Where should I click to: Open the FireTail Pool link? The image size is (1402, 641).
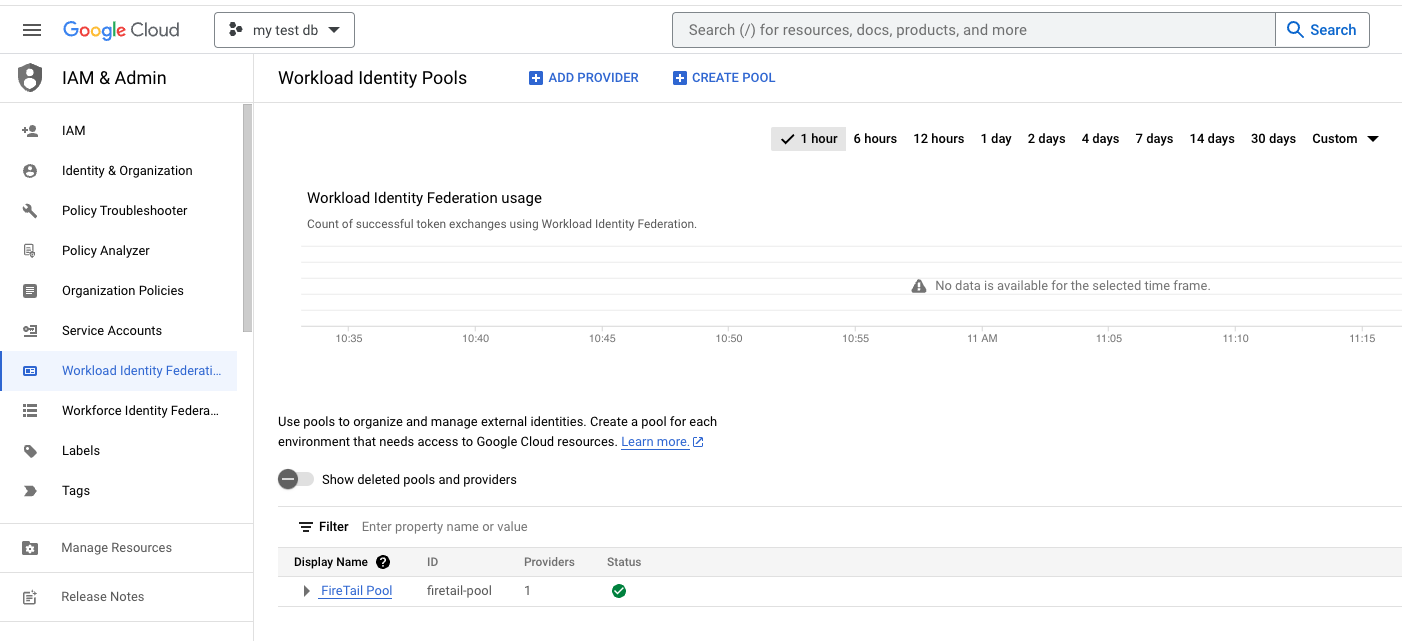tap(356, 591)
